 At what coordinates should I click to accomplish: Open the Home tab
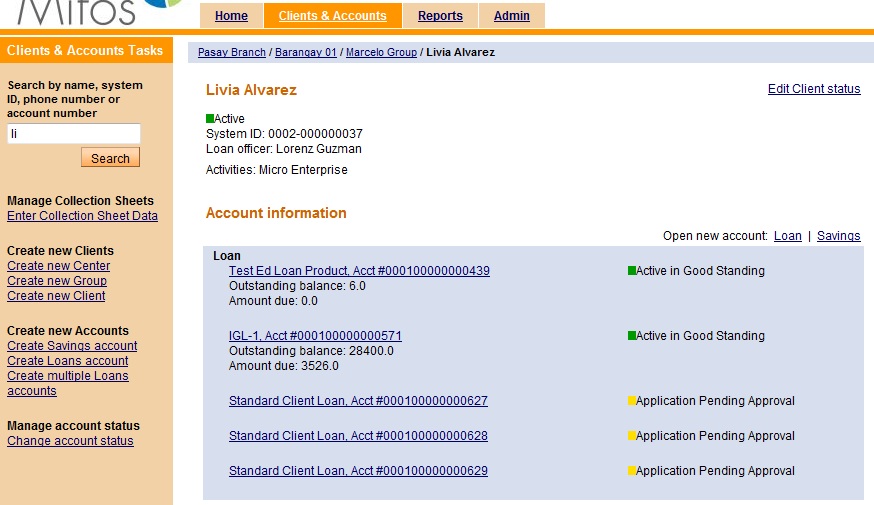pyautogui.click(x=231, y=16)
